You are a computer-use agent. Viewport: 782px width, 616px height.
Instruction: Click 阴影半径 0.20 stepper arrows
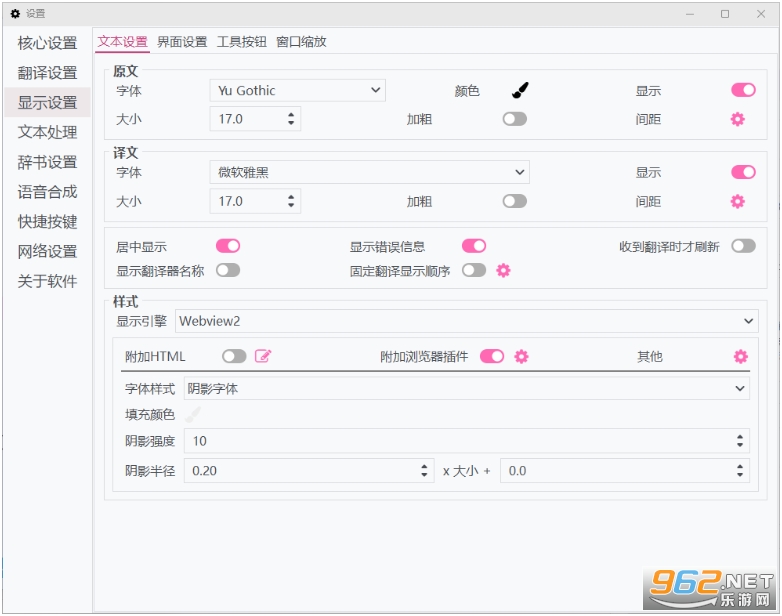click(424, 470)
